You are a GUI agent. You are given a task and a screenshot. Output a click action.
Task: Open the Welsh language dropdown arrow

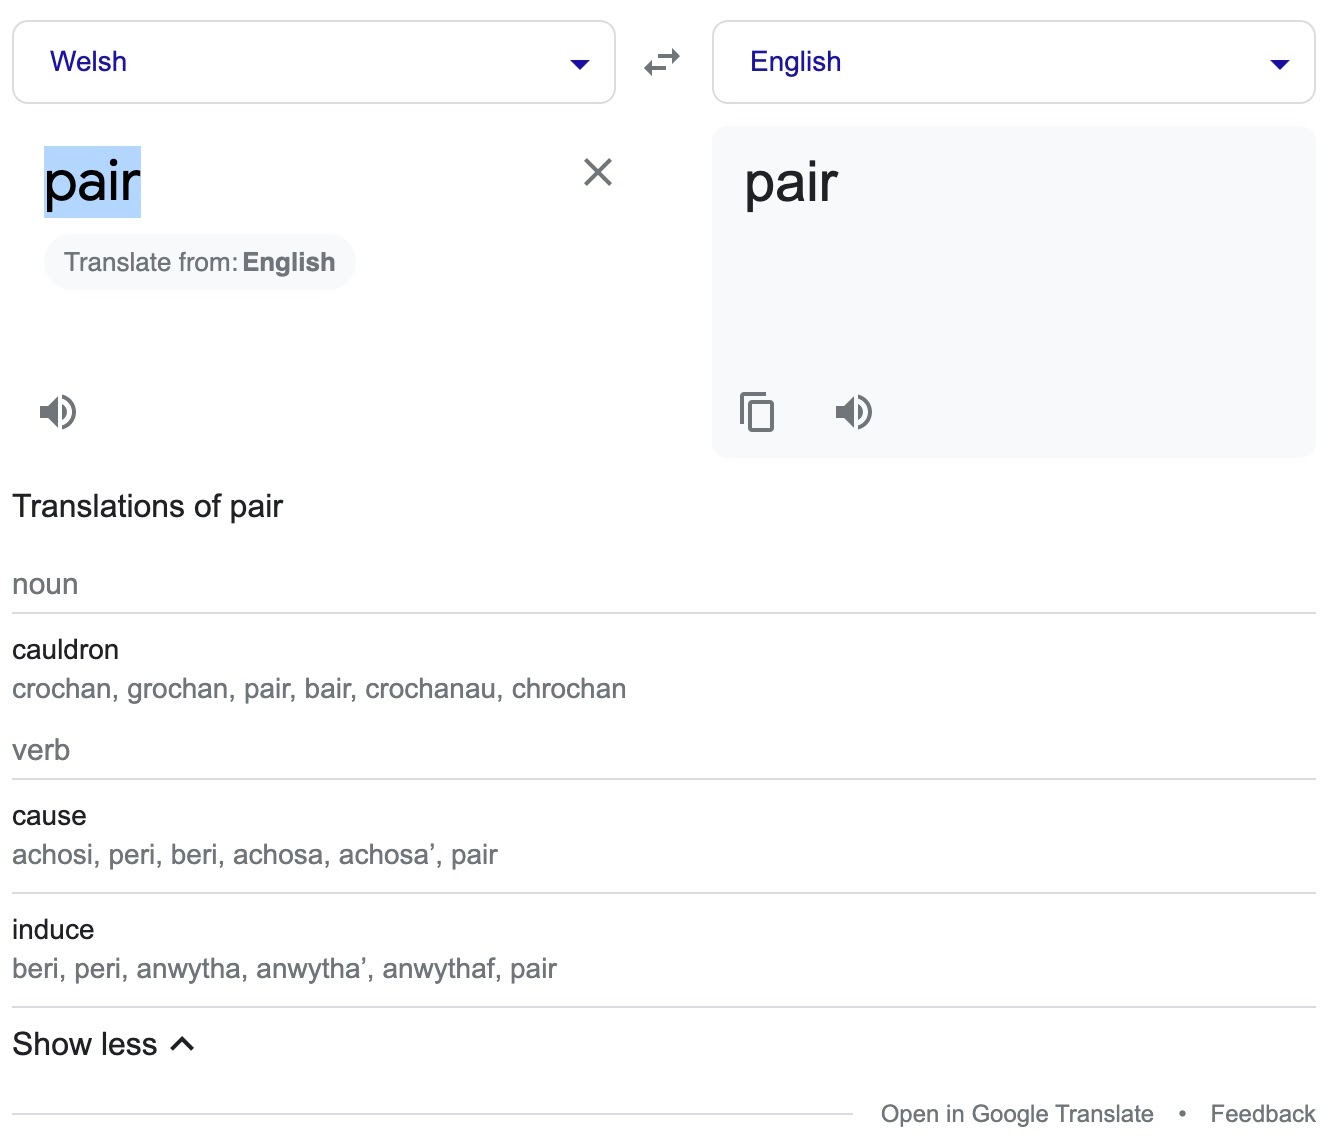coord(579,62)
